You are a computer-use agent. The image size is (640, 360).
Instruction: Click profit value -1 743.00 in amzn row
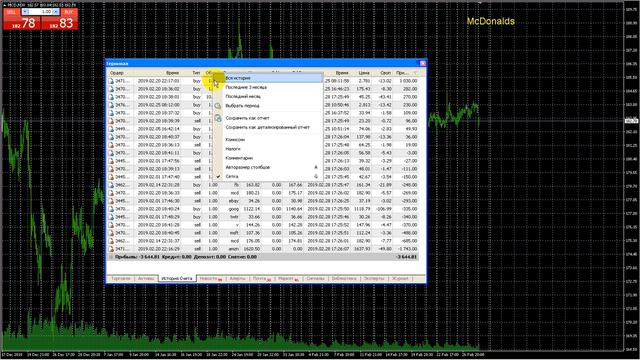(407, 249)
